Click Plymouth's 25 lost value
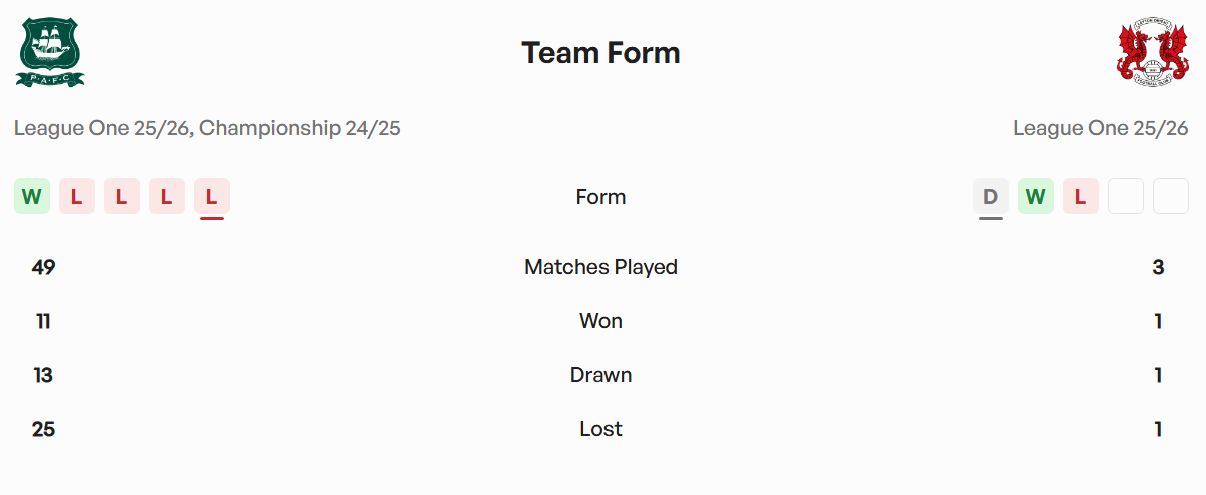This screenshot has width=1206, height=495. pyautogui.click(x=43, y=429)
